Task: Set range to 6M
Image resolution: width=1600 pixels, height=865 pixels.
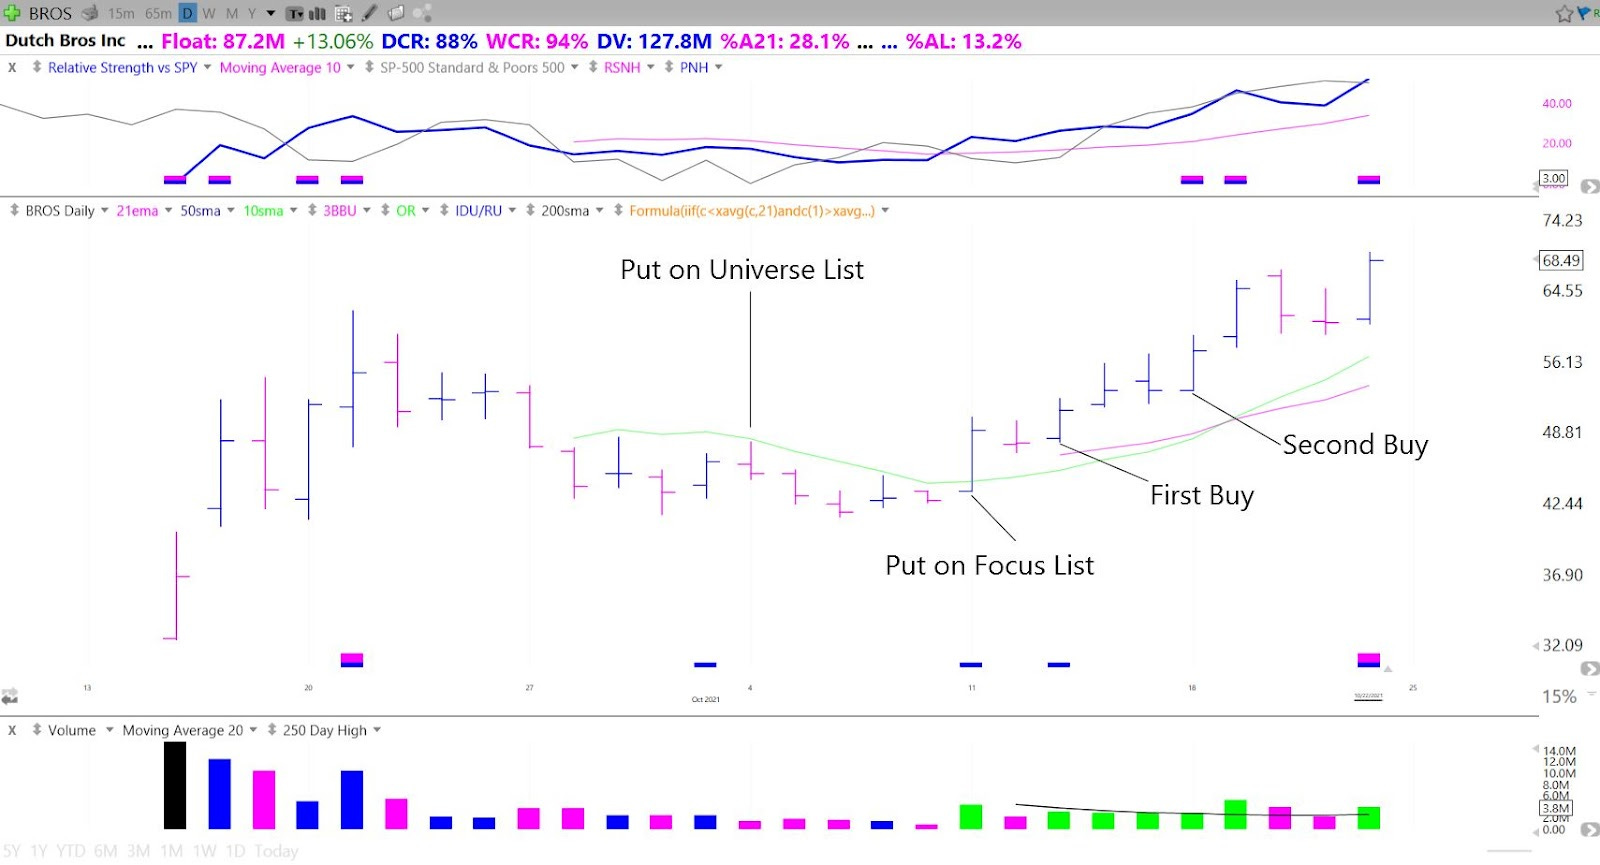Action: point(106,851)
